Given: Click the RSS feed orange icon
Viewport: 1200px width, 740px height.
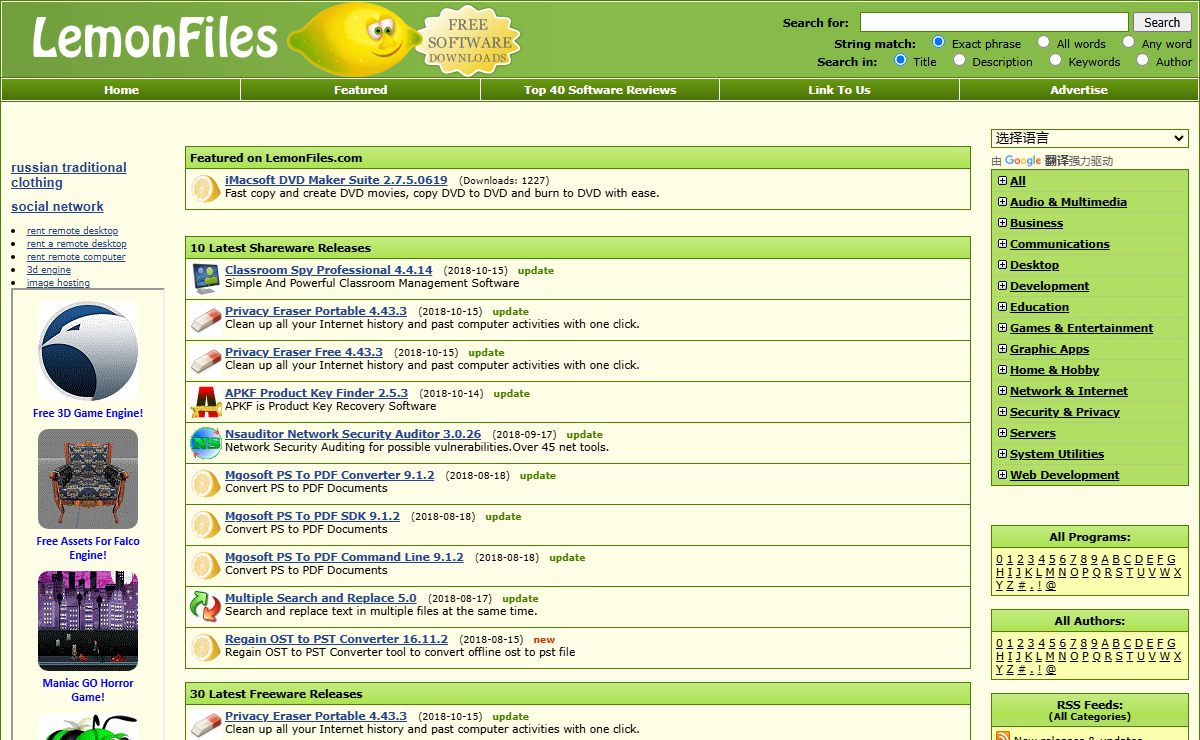Looking at the screenshot, I should tap(1003, 736).
